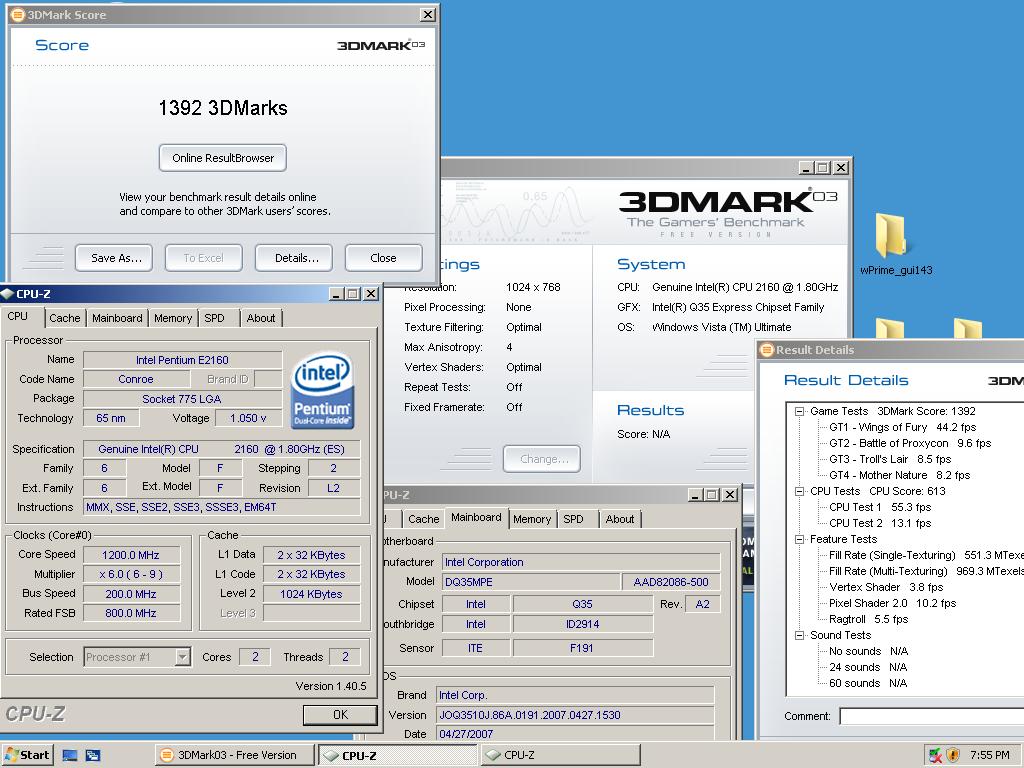Open the wPrime_gui143 folder on desktop

point(895,244)
